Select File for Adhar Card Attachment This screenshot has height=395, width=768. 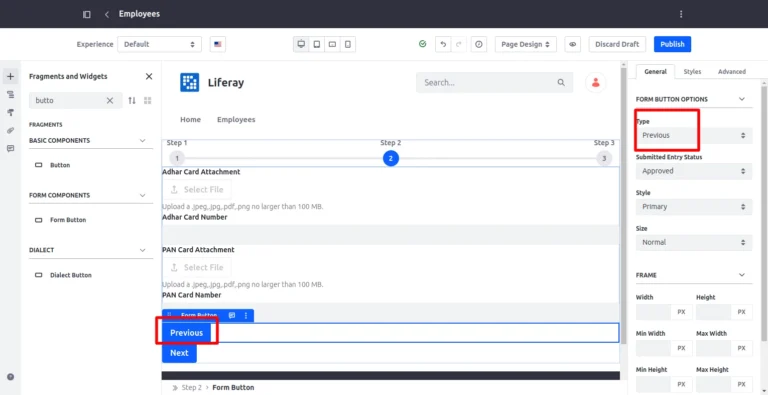(196, 190)
